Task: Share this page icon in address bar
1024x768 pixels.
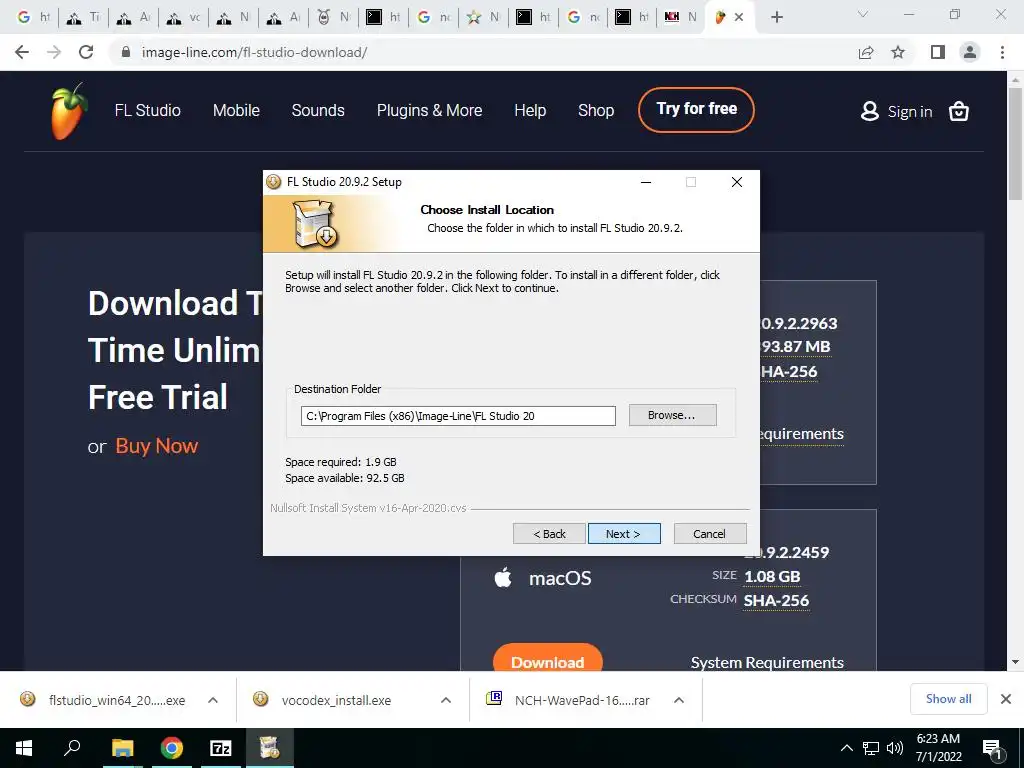Action: tap(866, 52)
